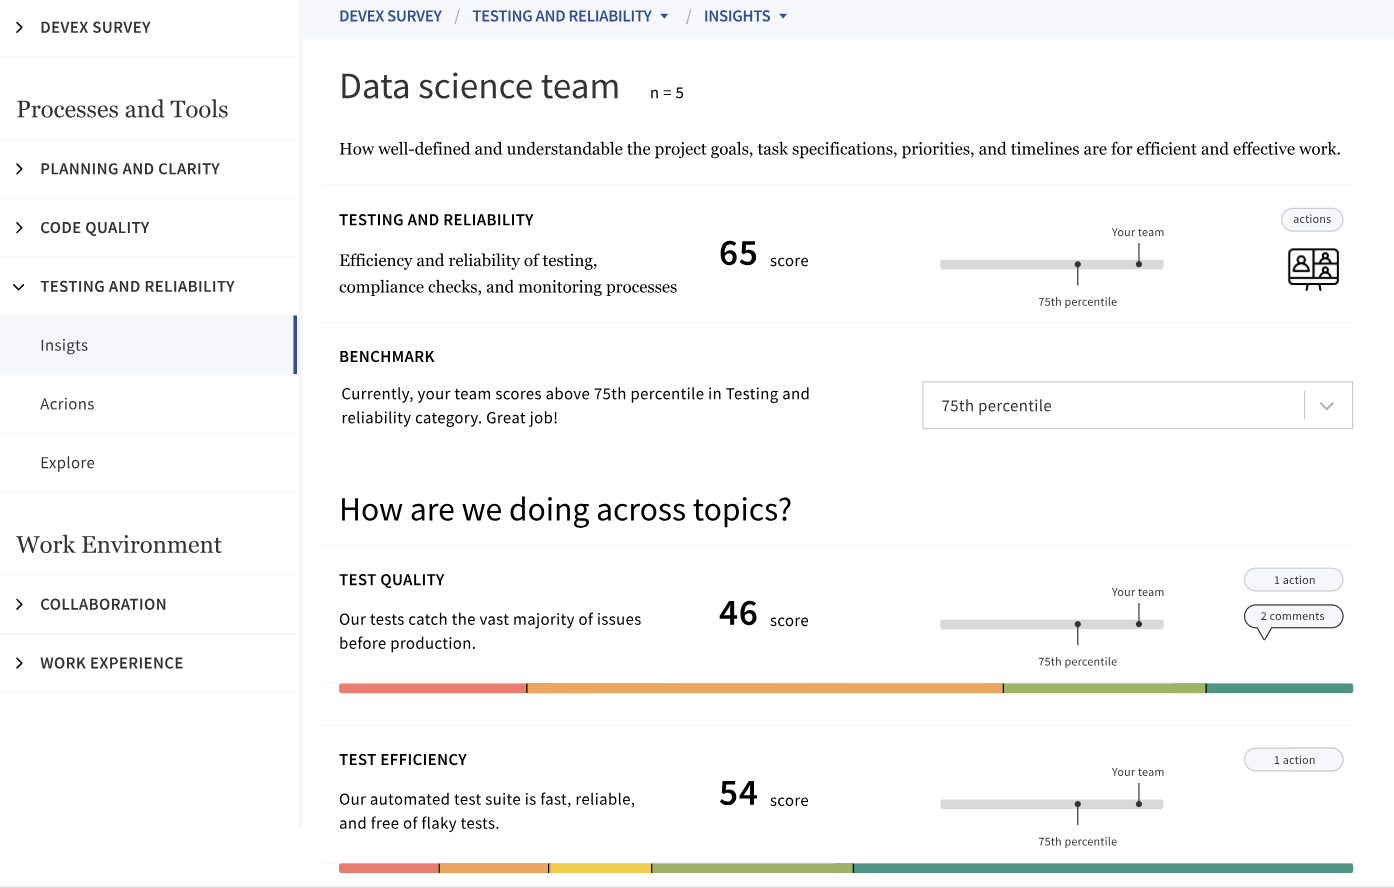Viewport: 1394px width, 888px height.
Task: Click the 1 action button for Test Efficiency
Action: (x=1293, y=760)
